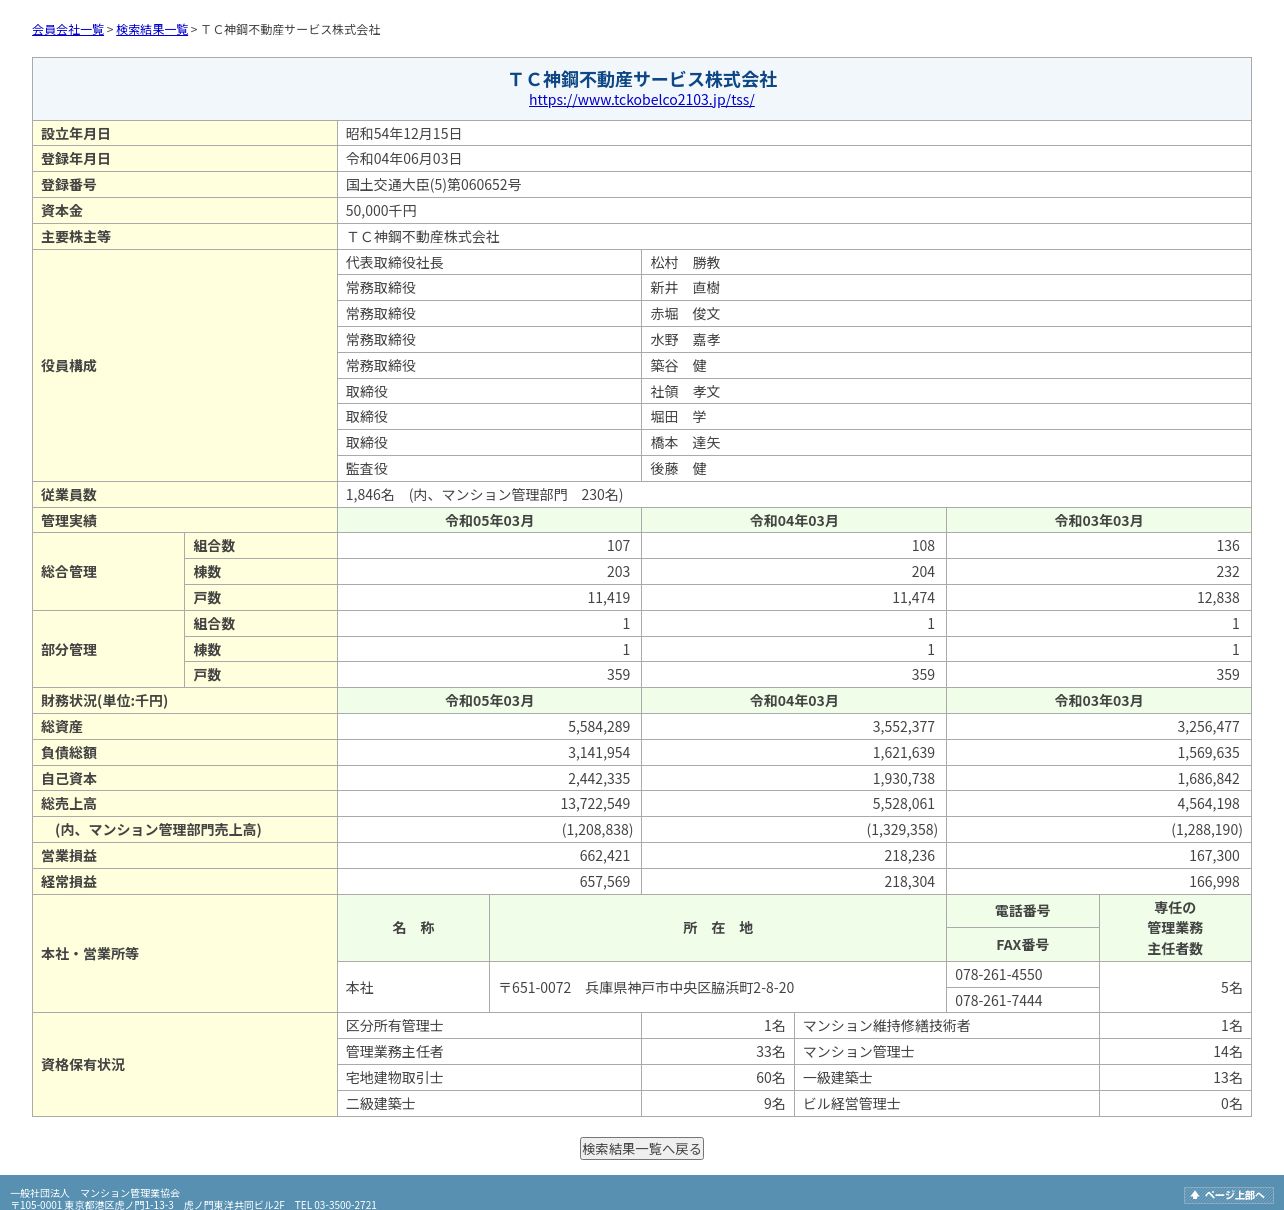The height and width of the screenshot is (1210, 1284).
Task: Select the ビル経営管理士 qualification label
Action: [x=852, y=1104]
